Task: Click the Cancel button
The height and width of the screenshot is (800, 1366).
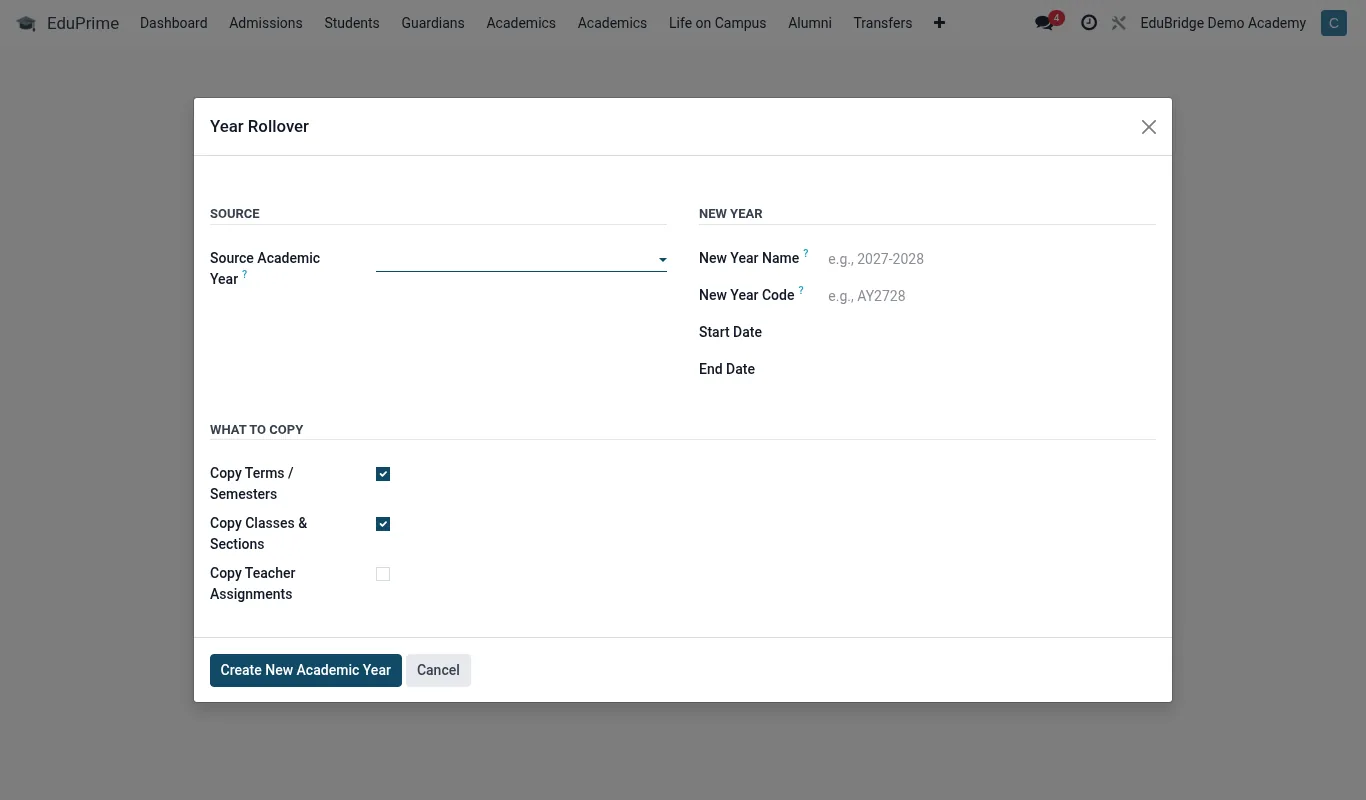Action: 438,670
